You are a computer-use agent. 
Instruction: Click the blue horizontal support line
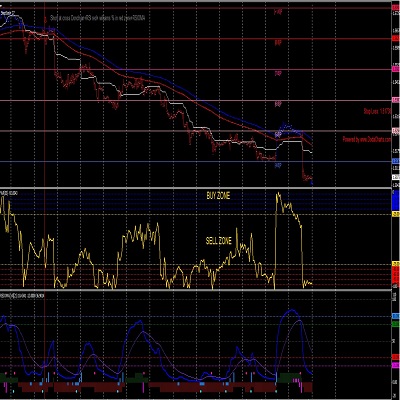pos(195,162)
